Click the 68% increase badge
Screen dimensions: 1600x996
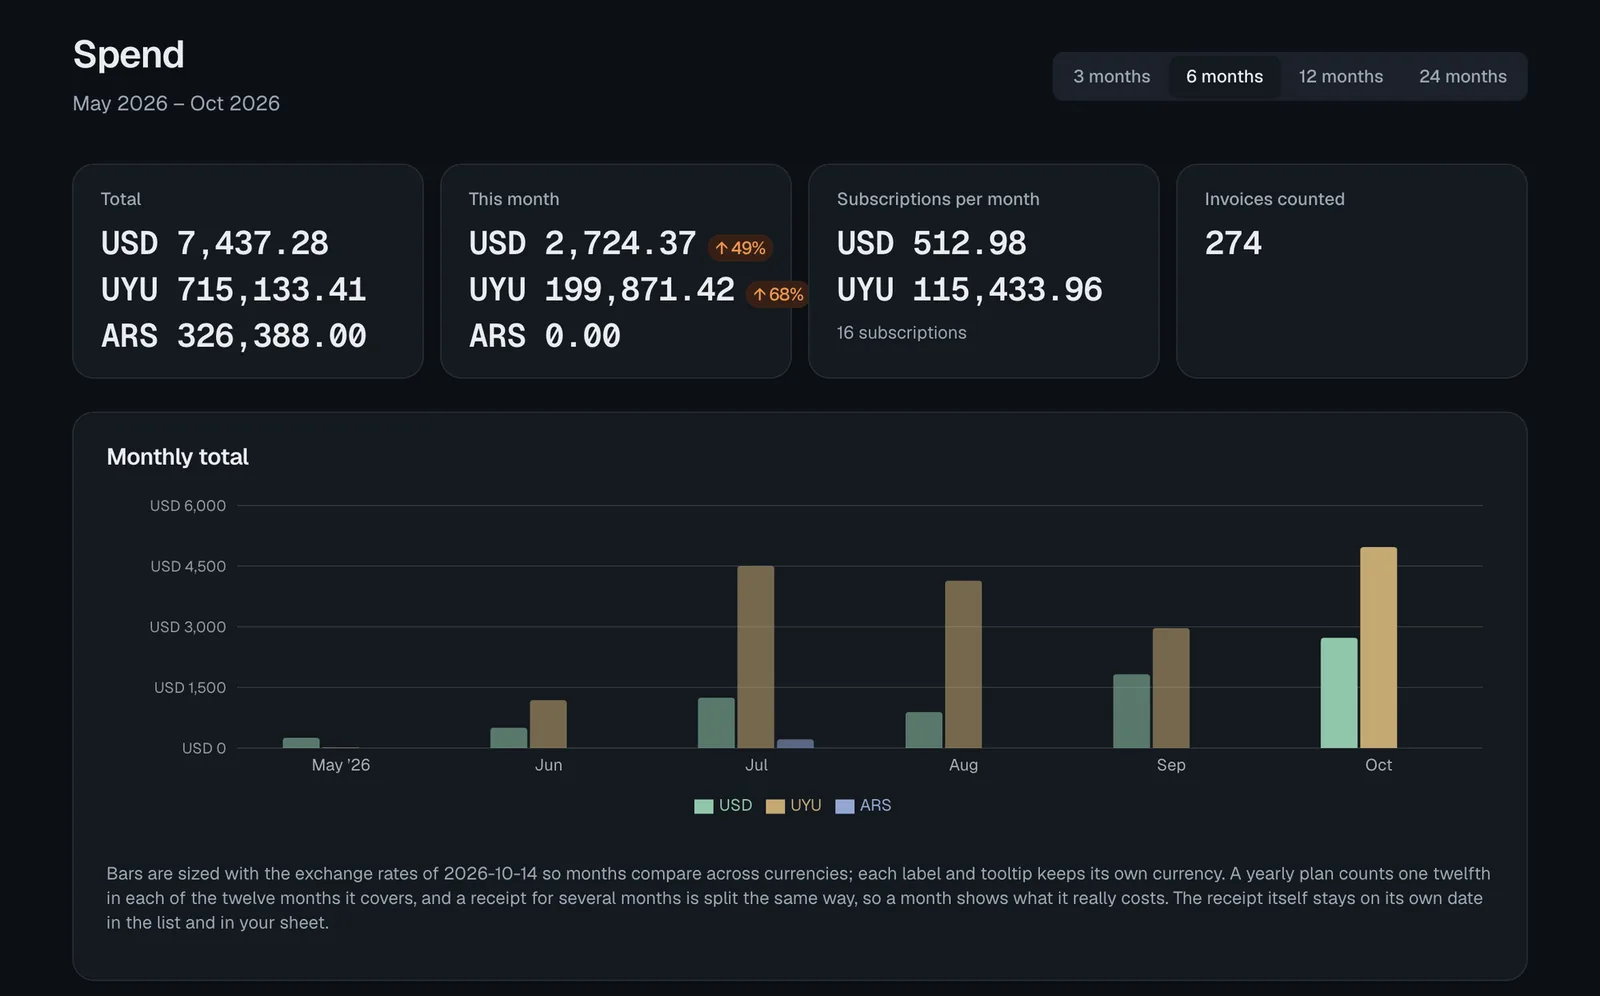pos(778,294)
